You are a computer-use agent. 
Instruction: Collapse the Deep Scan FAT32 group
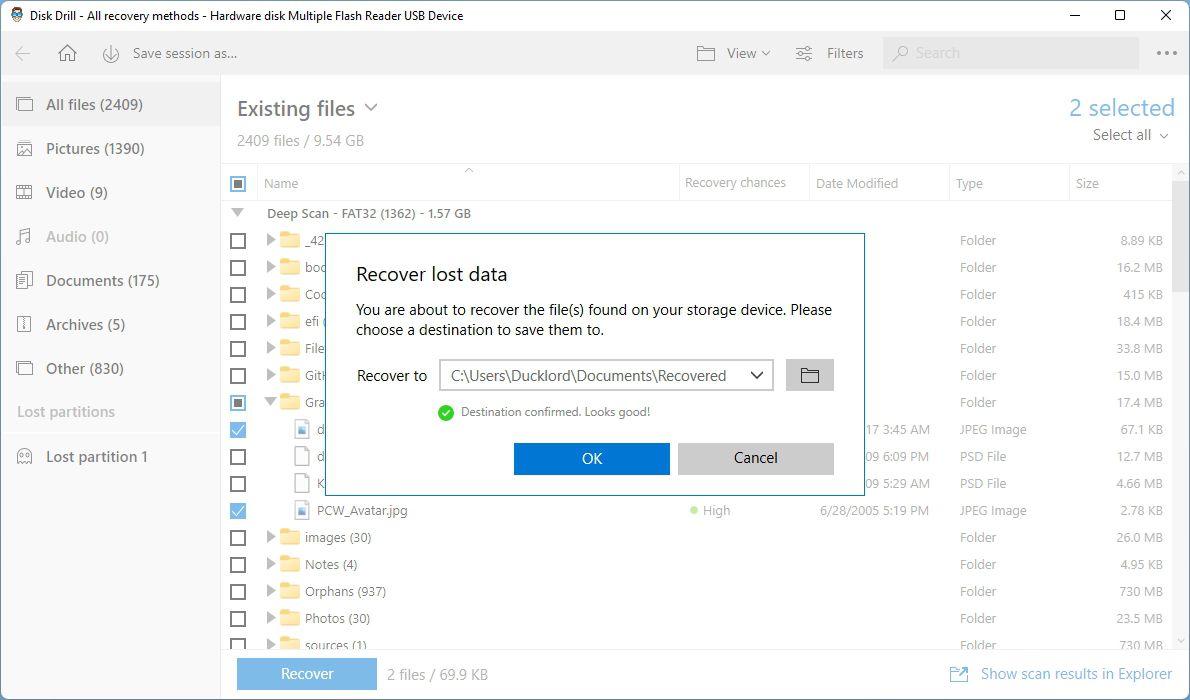(x=238, y=213)
